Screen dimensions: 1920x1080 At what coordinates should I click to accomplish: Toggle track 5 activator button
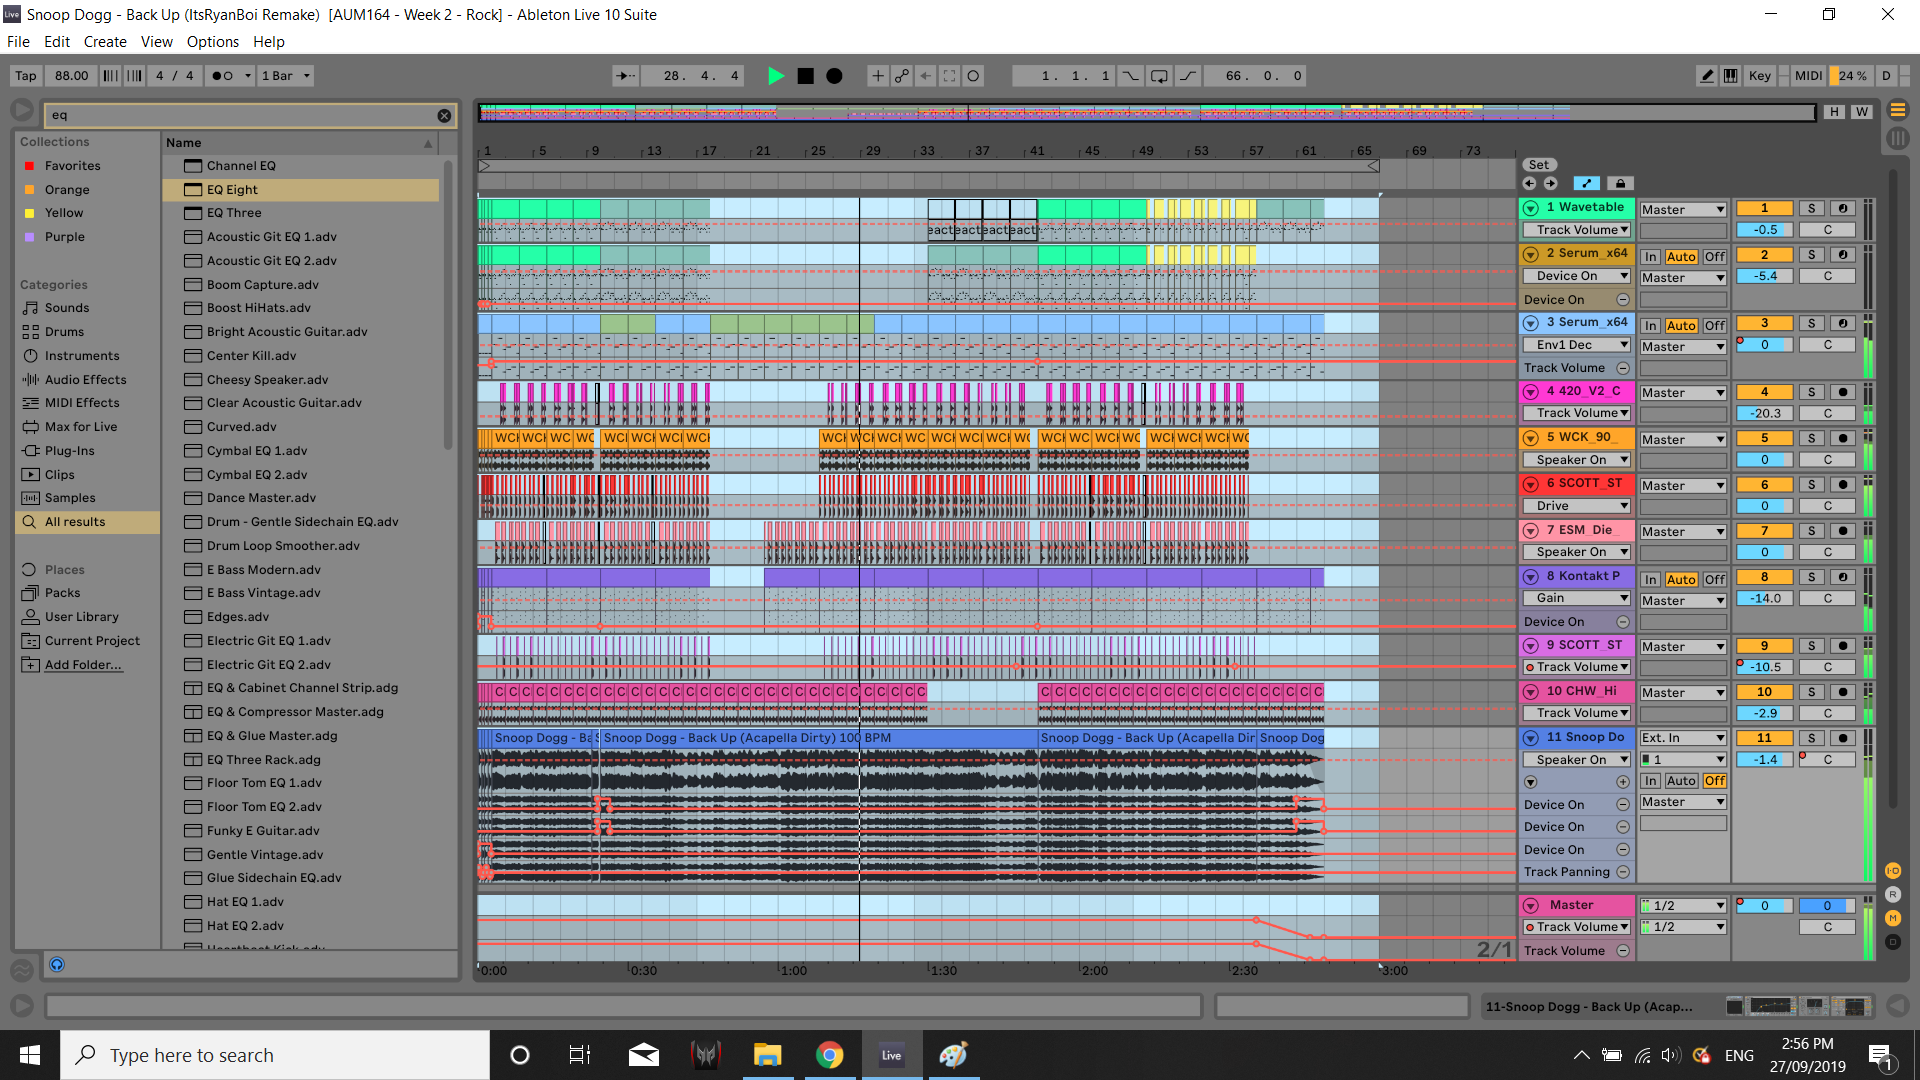click(1764, 438)
